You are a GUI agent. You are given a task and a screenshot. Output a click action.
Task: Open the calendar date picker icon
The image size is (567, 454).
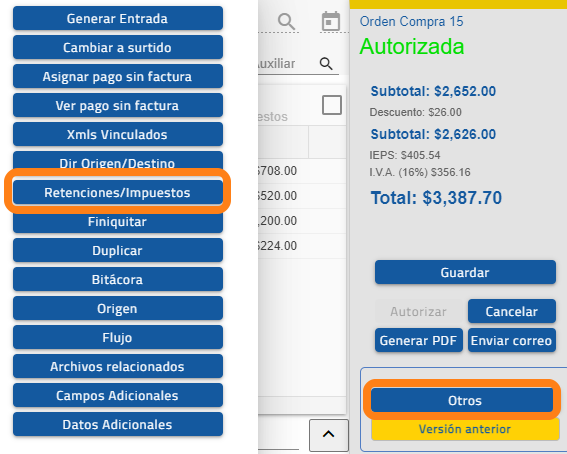[331, 21]
